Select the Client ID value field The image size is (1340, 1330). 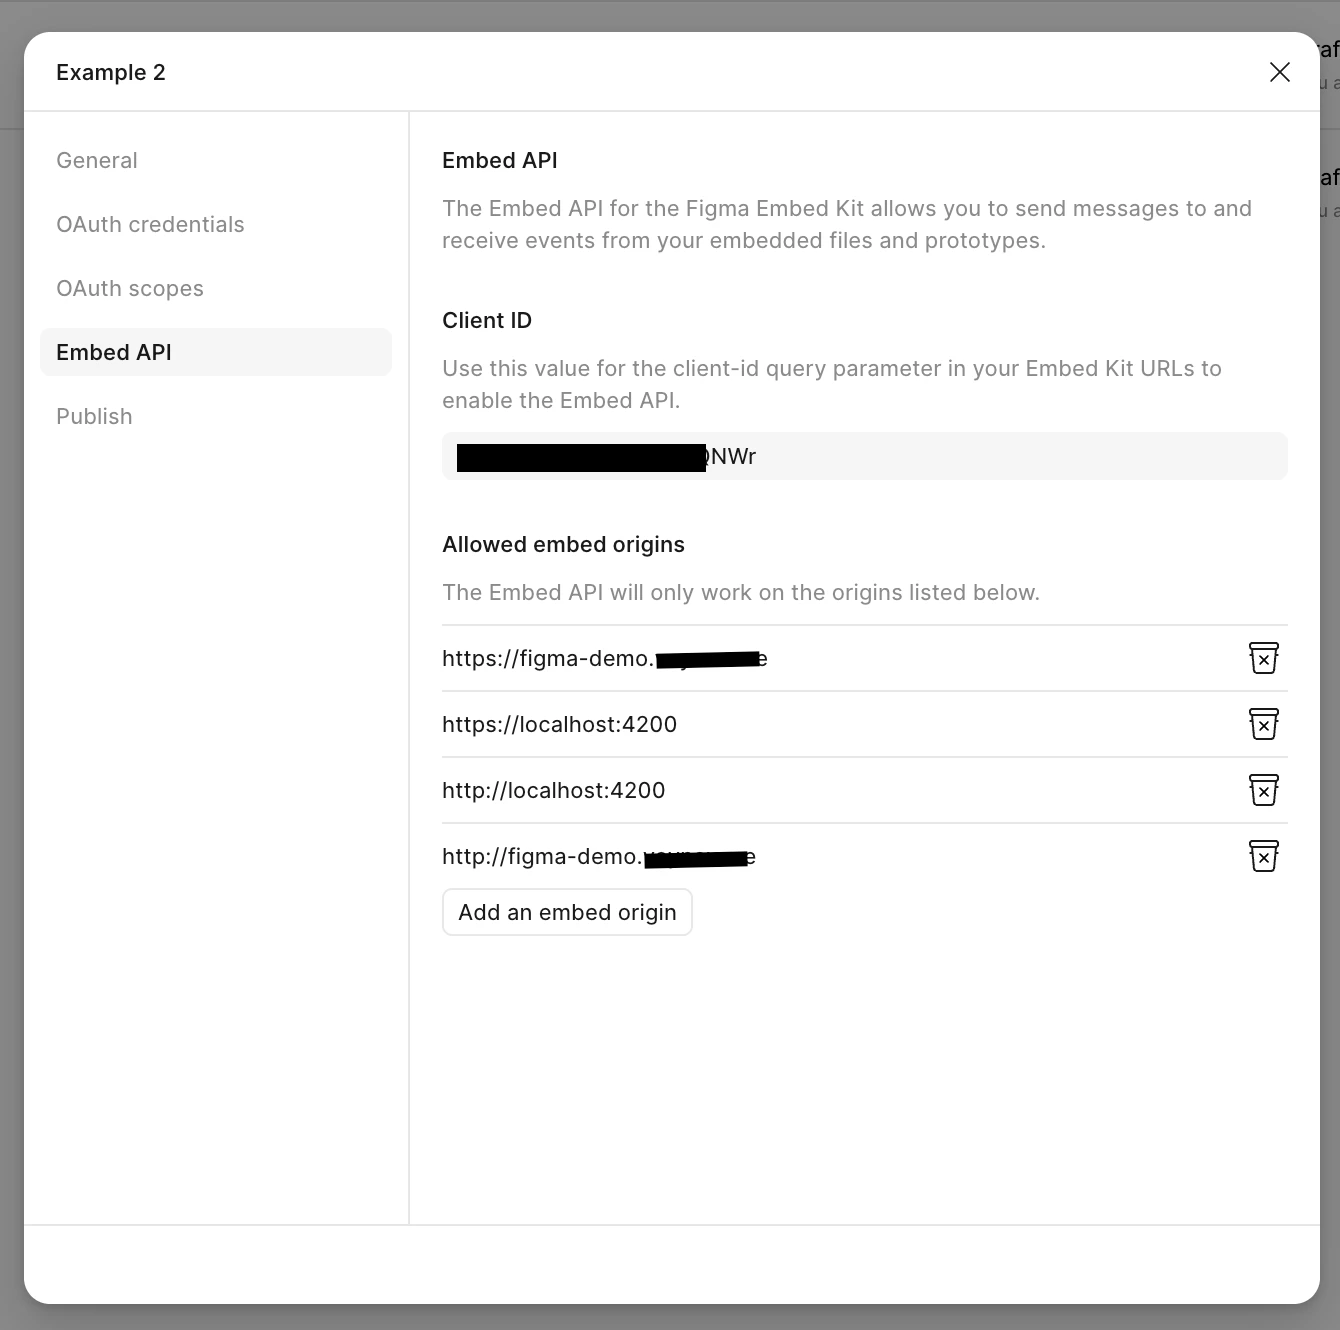click(865, 456)
